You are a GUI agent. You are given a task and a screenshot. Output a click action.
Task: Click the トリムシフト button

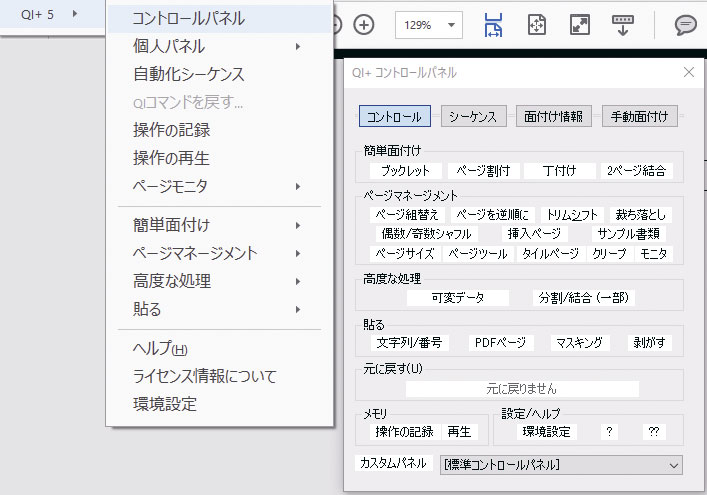tap(572, 215)
